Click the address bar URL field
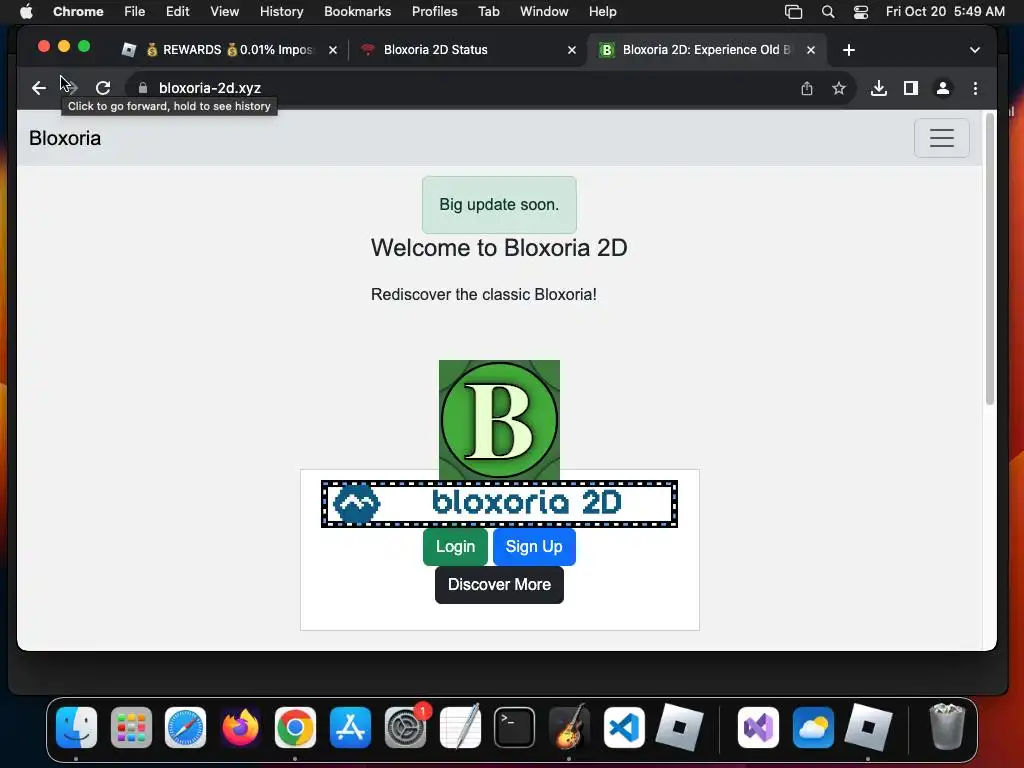Image resolution: width=1024 pixels, height=768 pixels. pyautogui.click(x=457, y=88)
